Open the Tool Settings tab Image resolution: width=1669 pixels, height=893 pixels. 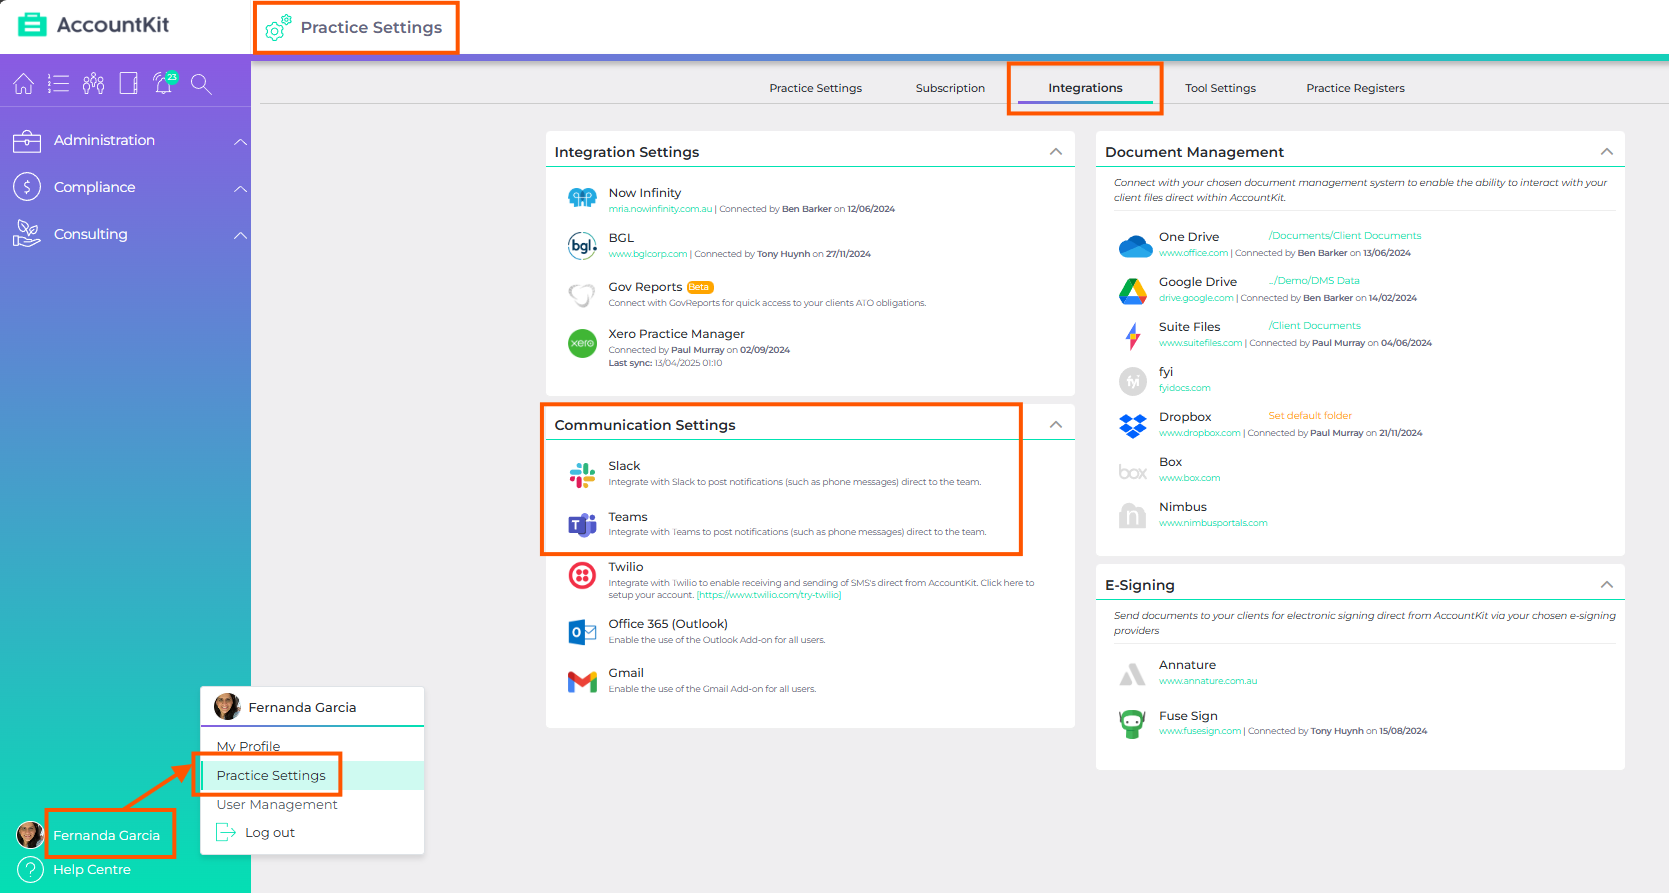click(x=1220, y=88)
